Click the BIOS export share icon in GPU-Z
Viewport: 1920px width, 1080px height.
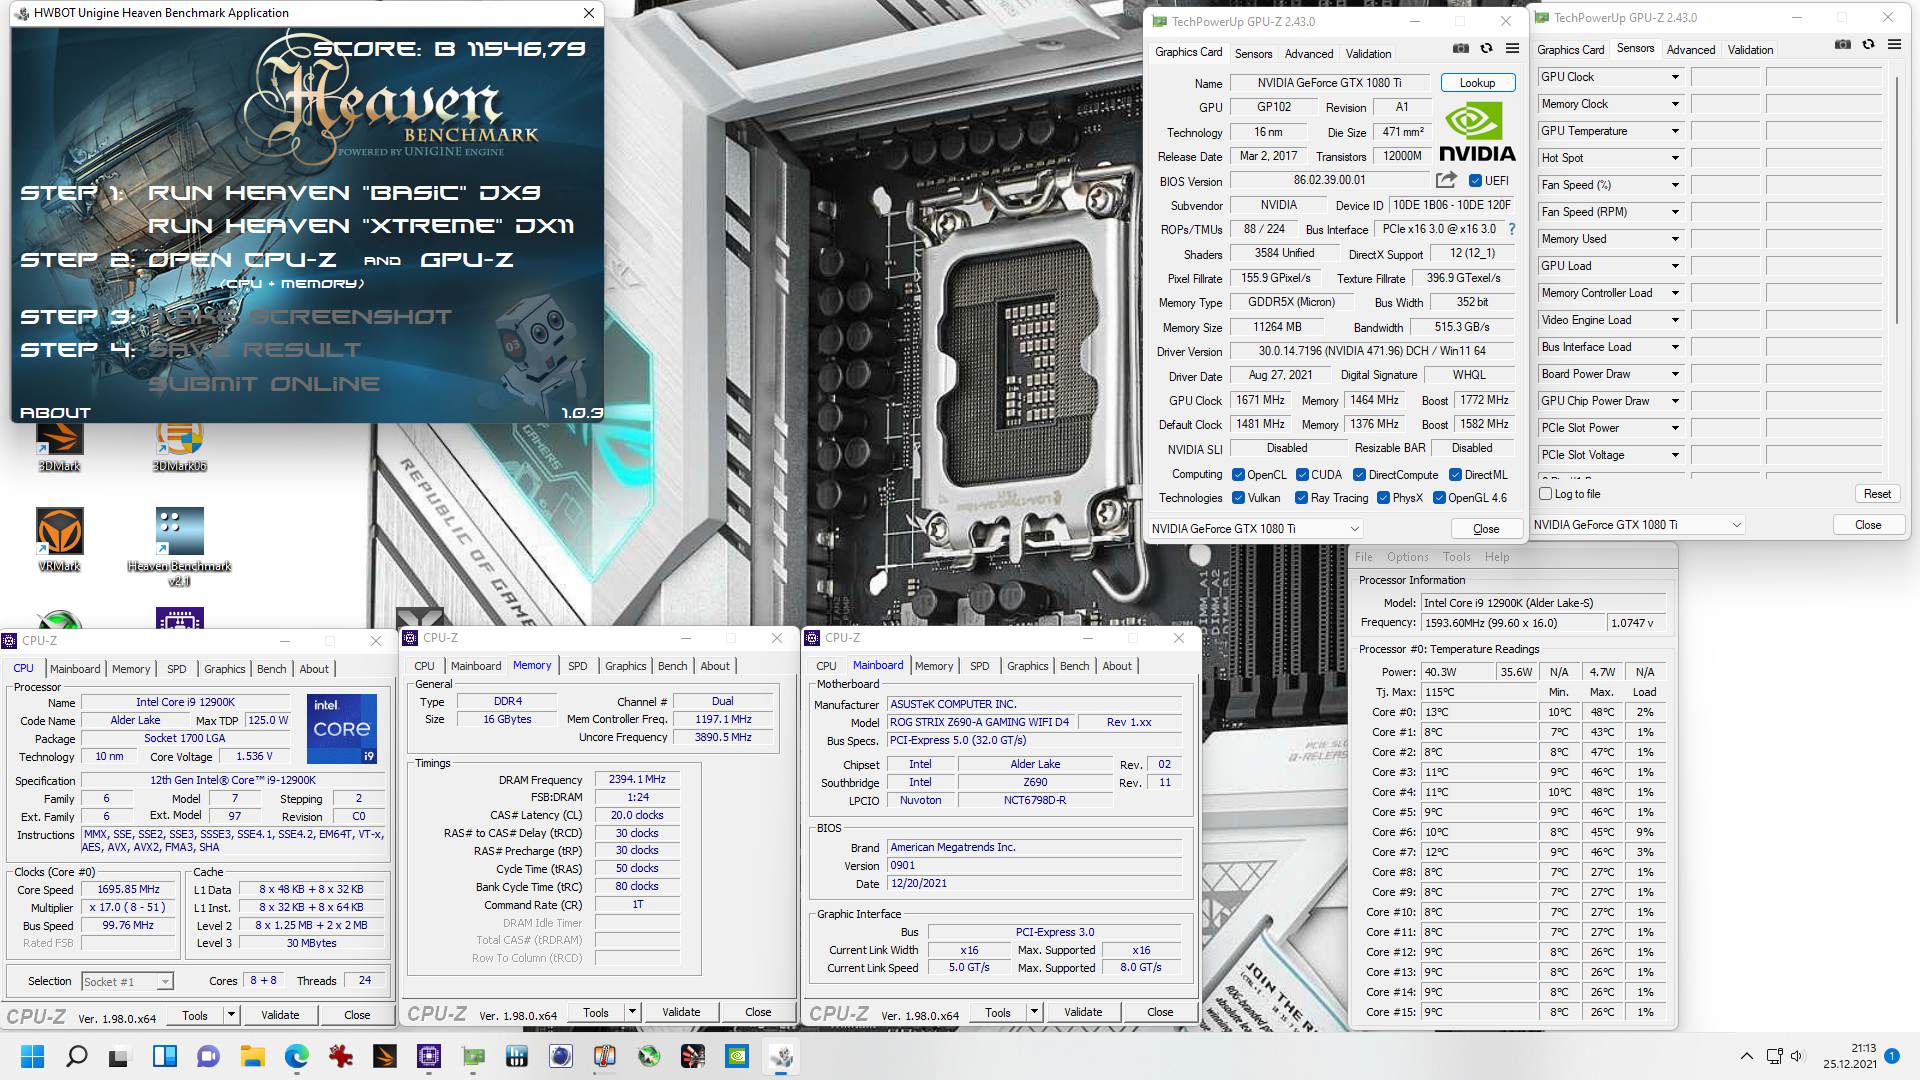(1446, 180)
